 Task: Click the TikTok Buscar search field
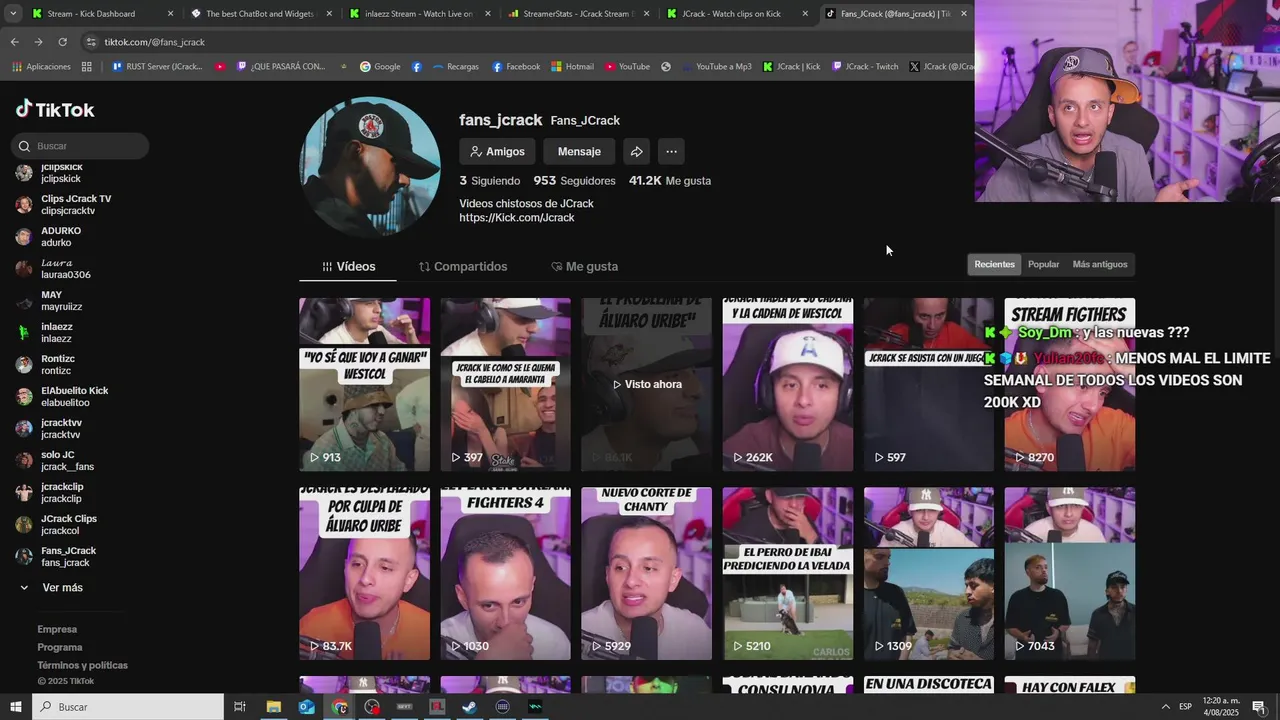click(x=81, y=146)
